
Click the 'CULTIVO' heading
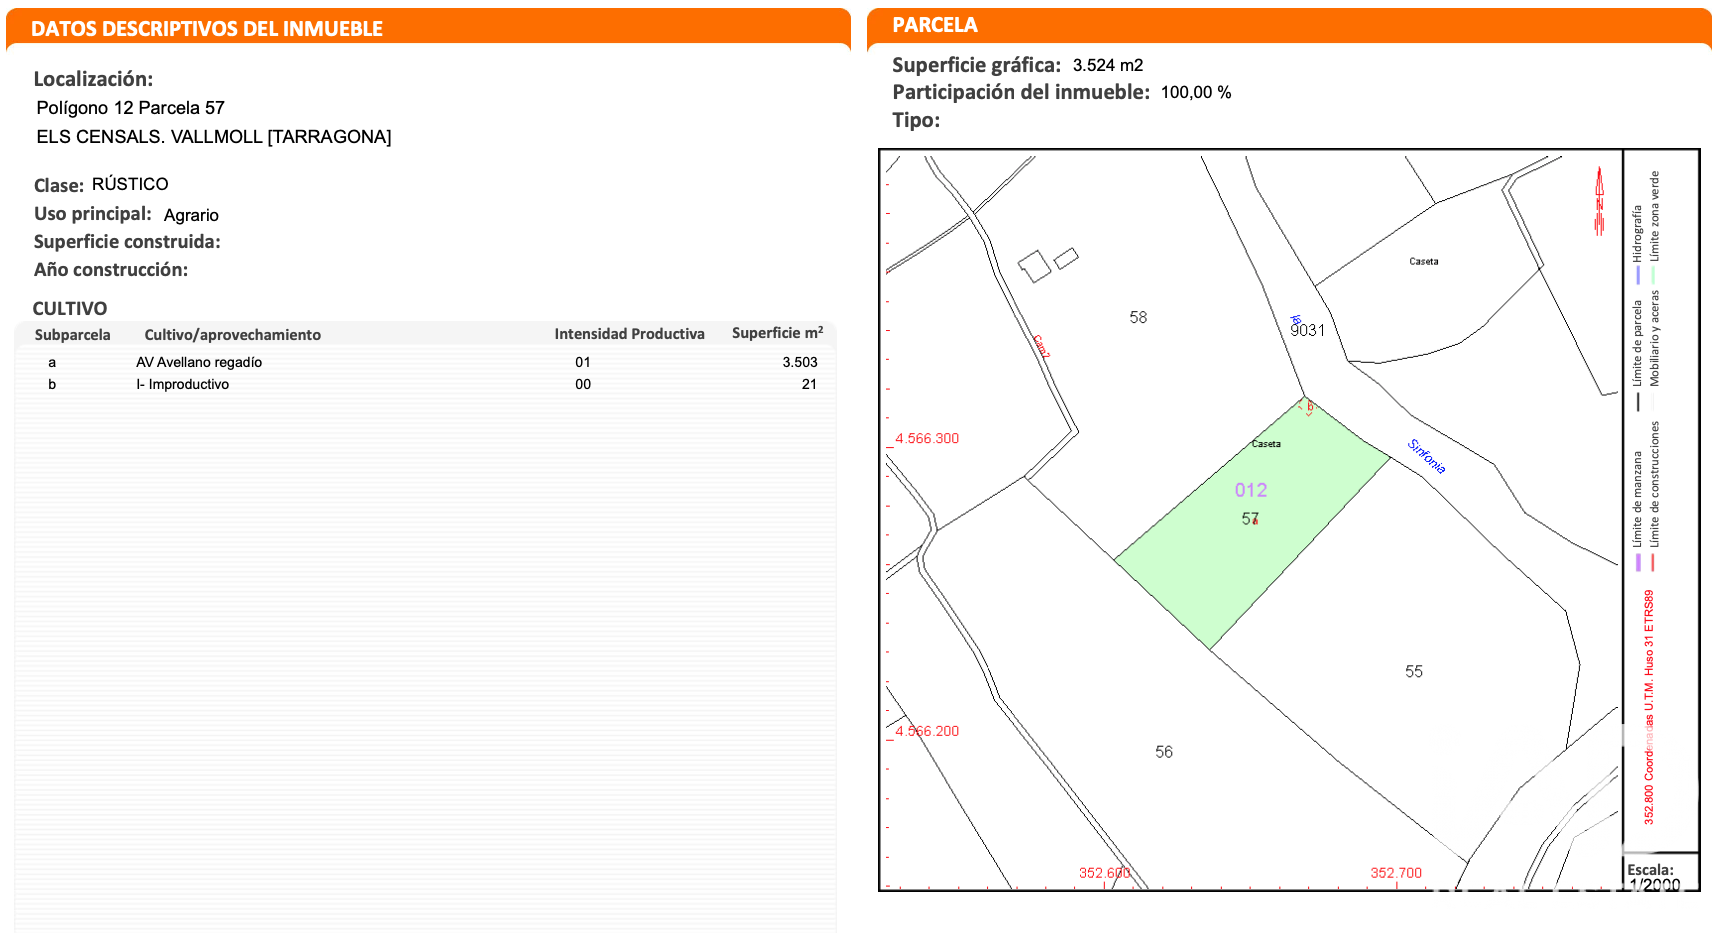[x=70, y=308]
